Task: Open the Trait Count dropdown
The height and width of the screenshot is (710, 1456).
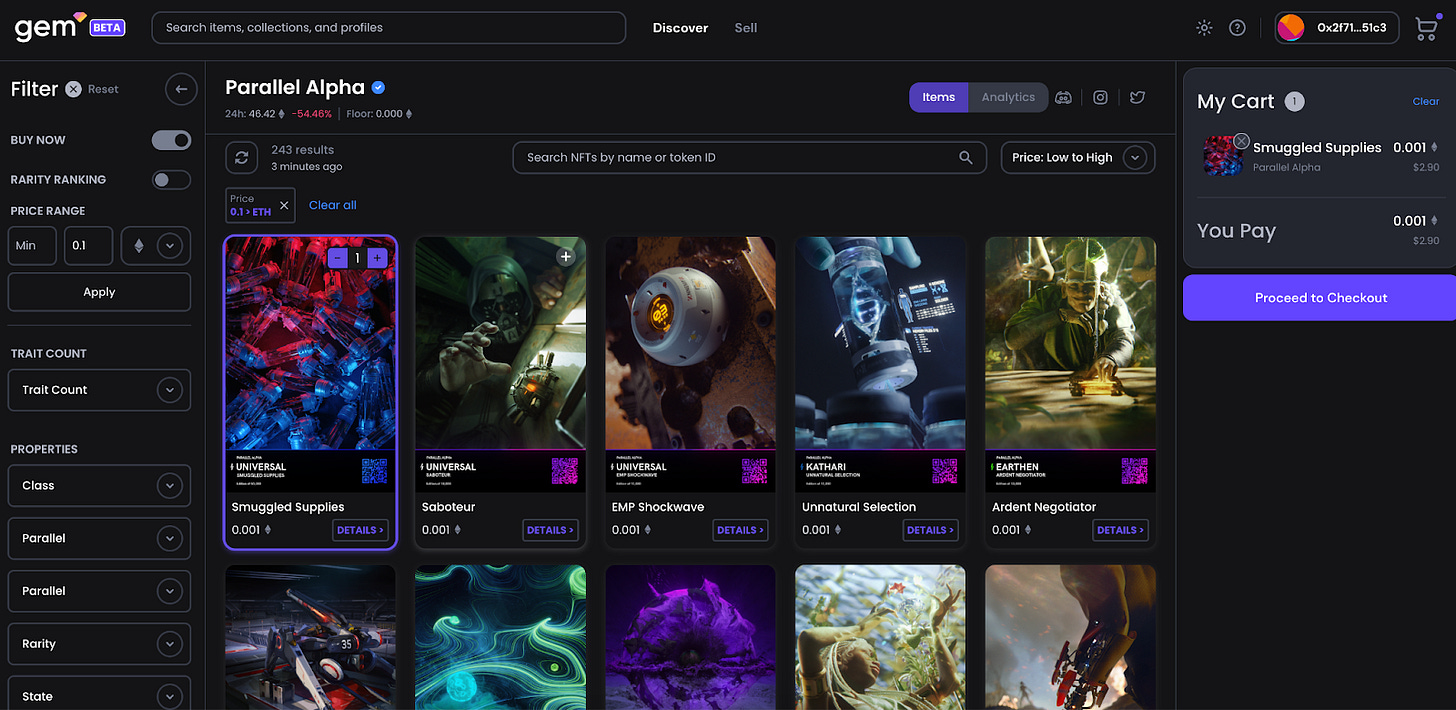Action: click(99, 390)
